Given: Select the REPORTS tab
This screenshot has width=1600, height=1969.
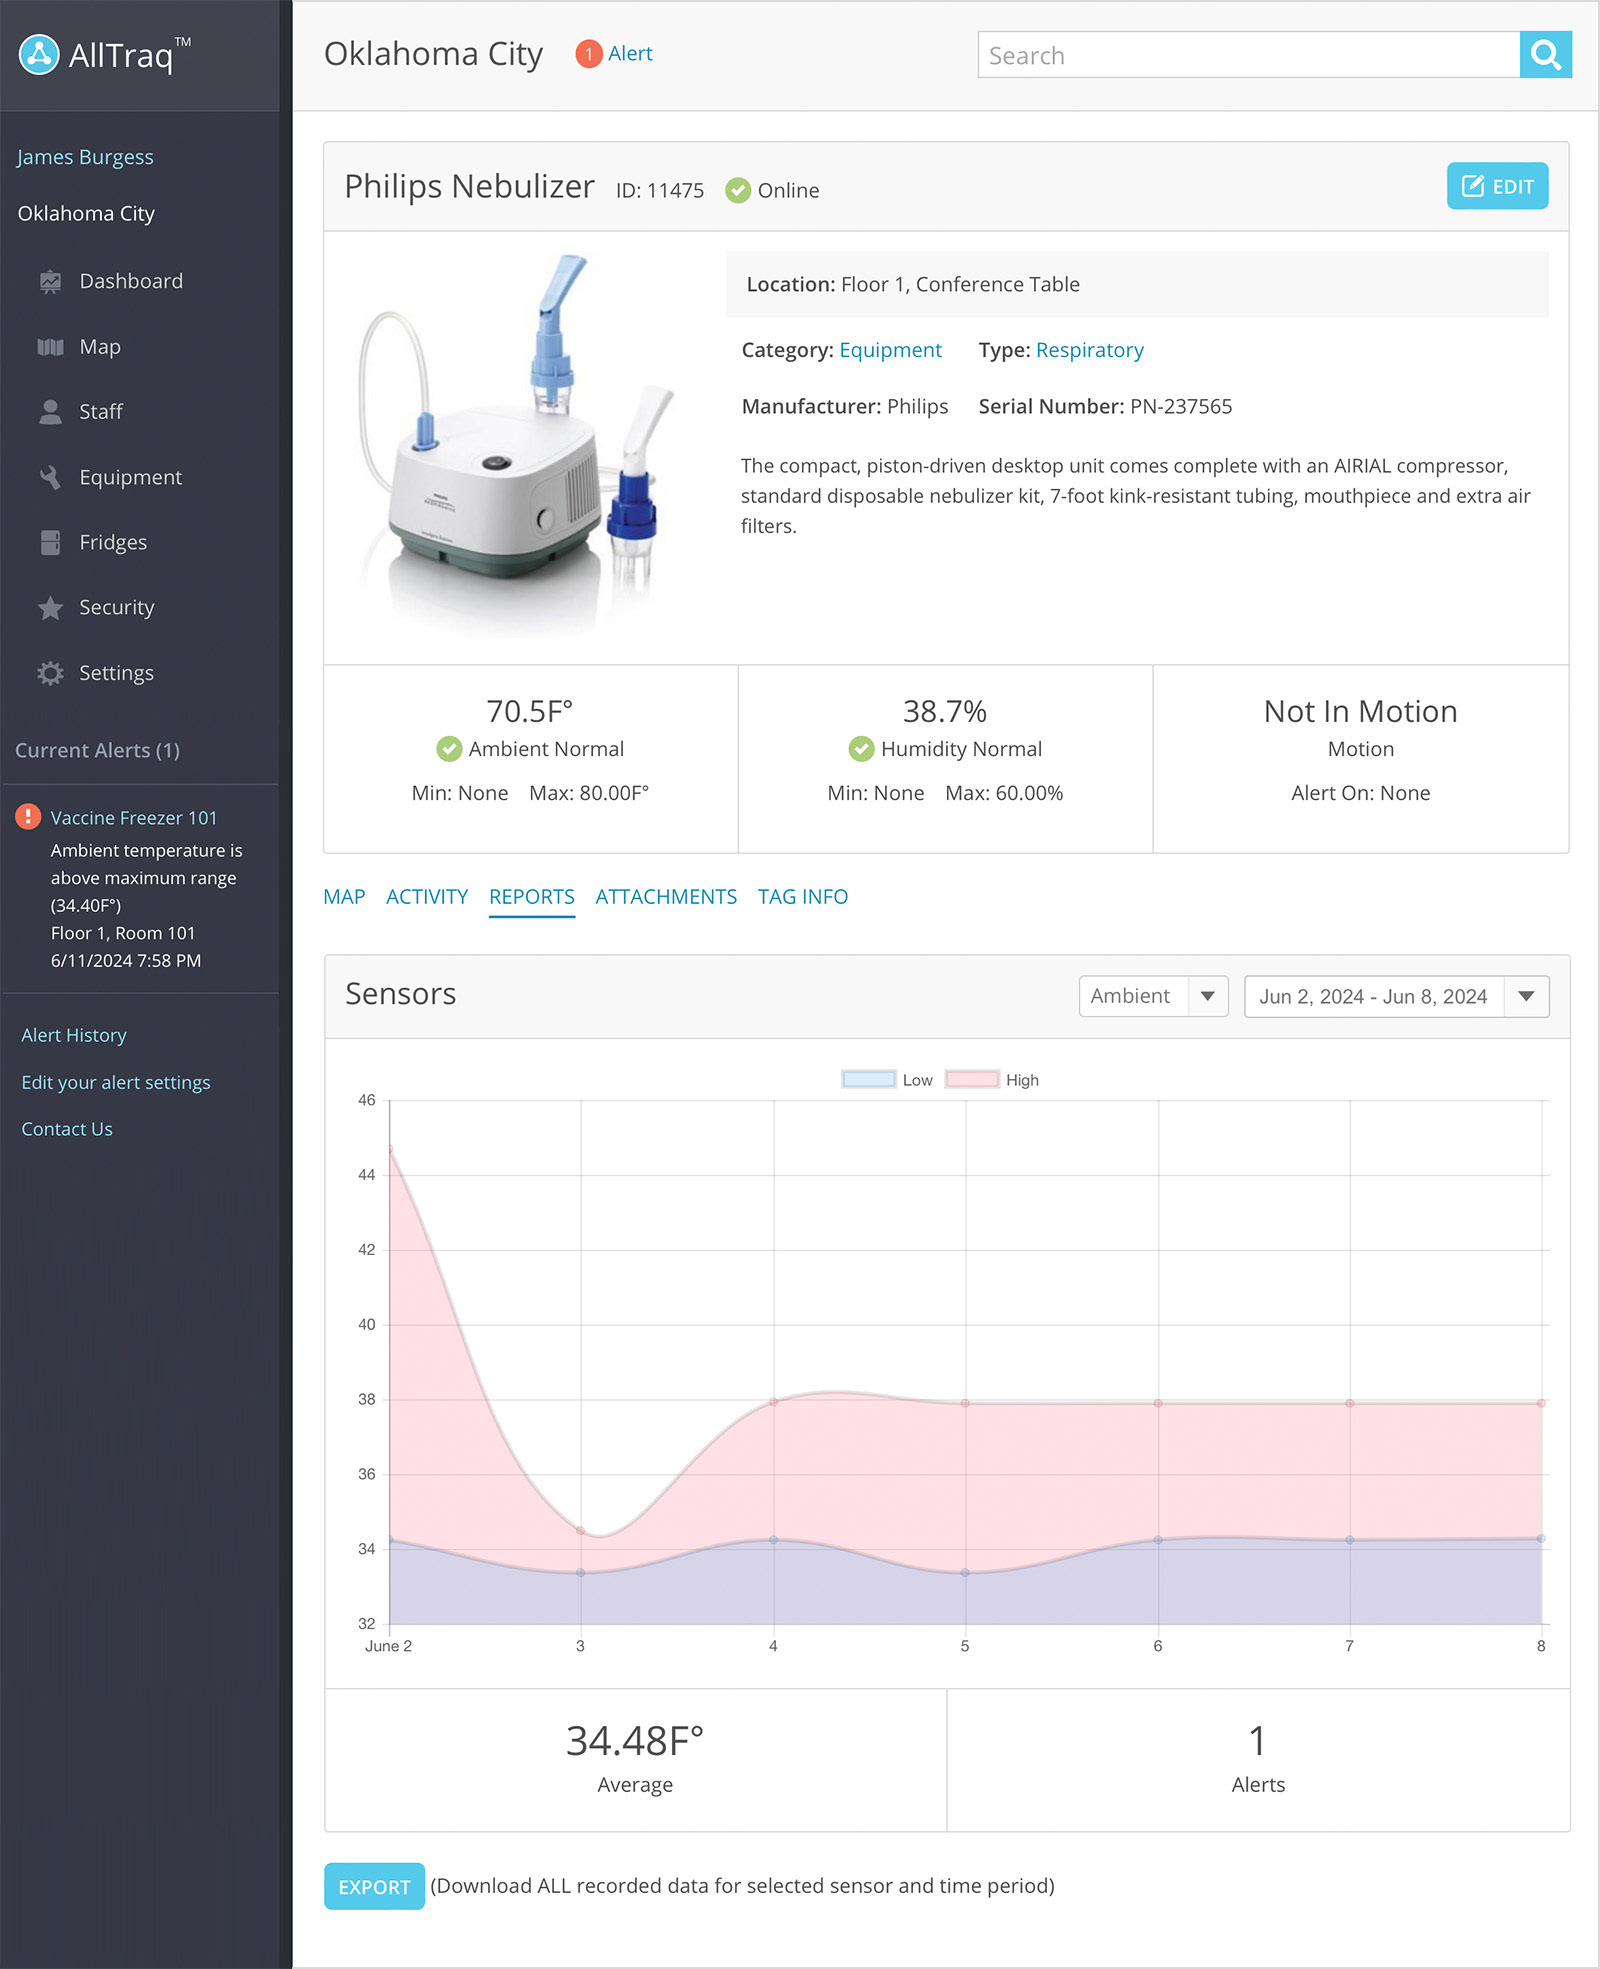Looking at the screenshot, I should [532, 897].
